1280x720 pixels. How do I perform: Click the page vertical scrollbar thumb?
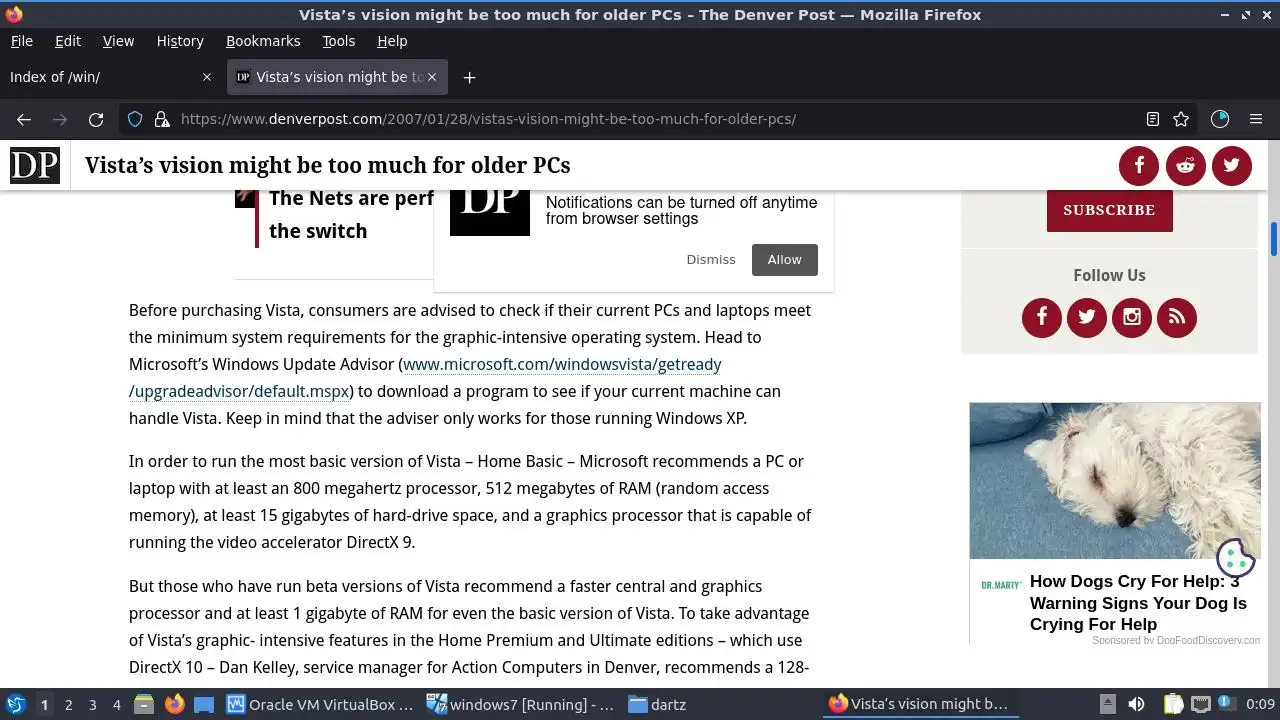(1274, 238)
